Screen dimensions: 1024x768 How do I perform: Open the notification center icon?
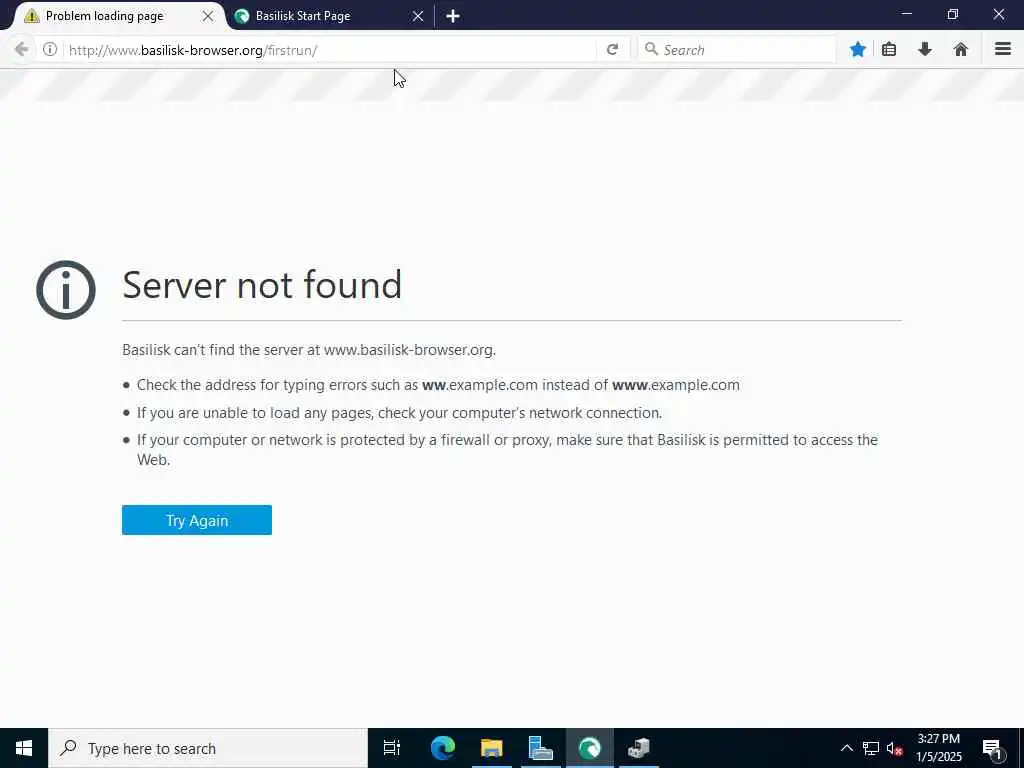pyautogui.click(x=993, y=748)
